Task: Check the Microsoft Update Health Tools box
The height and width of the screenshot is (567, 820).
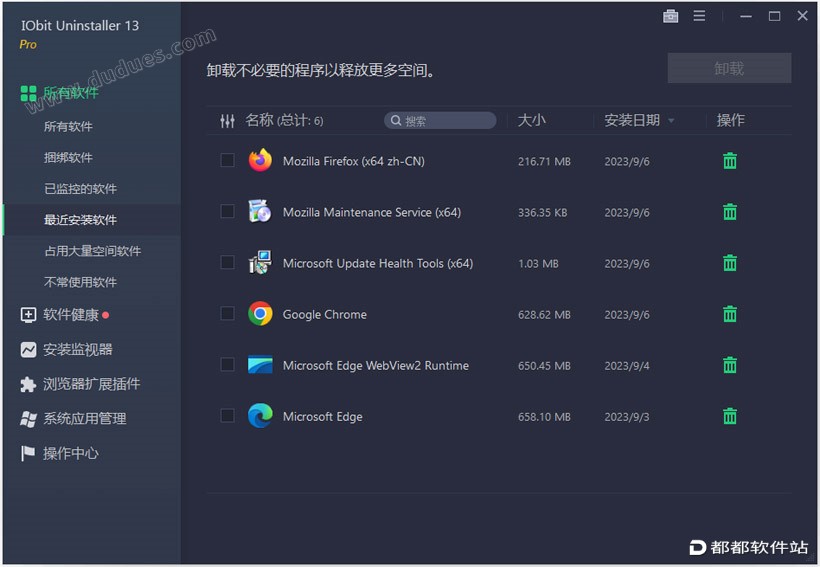Action: [x=227, y=262]
